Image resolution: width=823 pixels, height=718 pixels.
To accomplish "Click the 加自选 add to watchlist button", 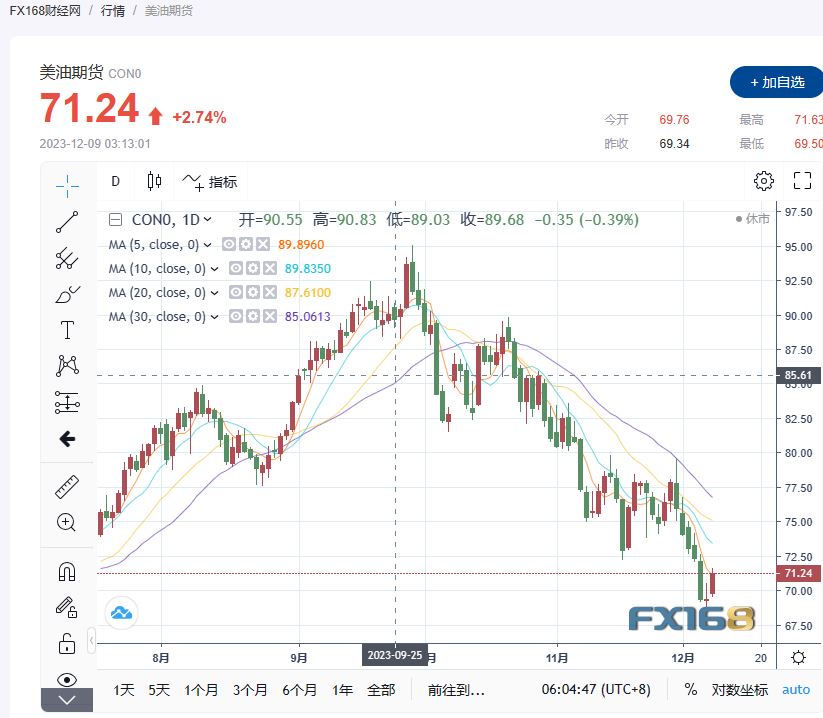I will coord(776,82).
